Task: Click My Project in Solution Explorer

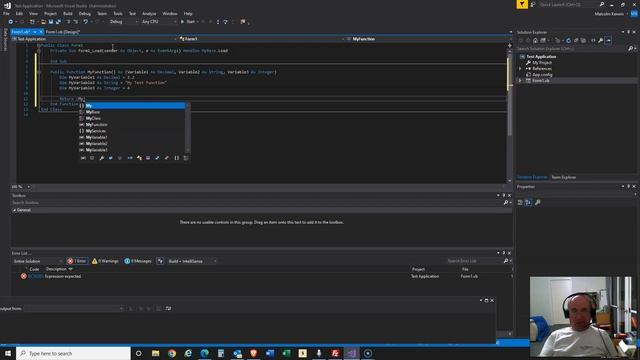Action: click(542, 62)
